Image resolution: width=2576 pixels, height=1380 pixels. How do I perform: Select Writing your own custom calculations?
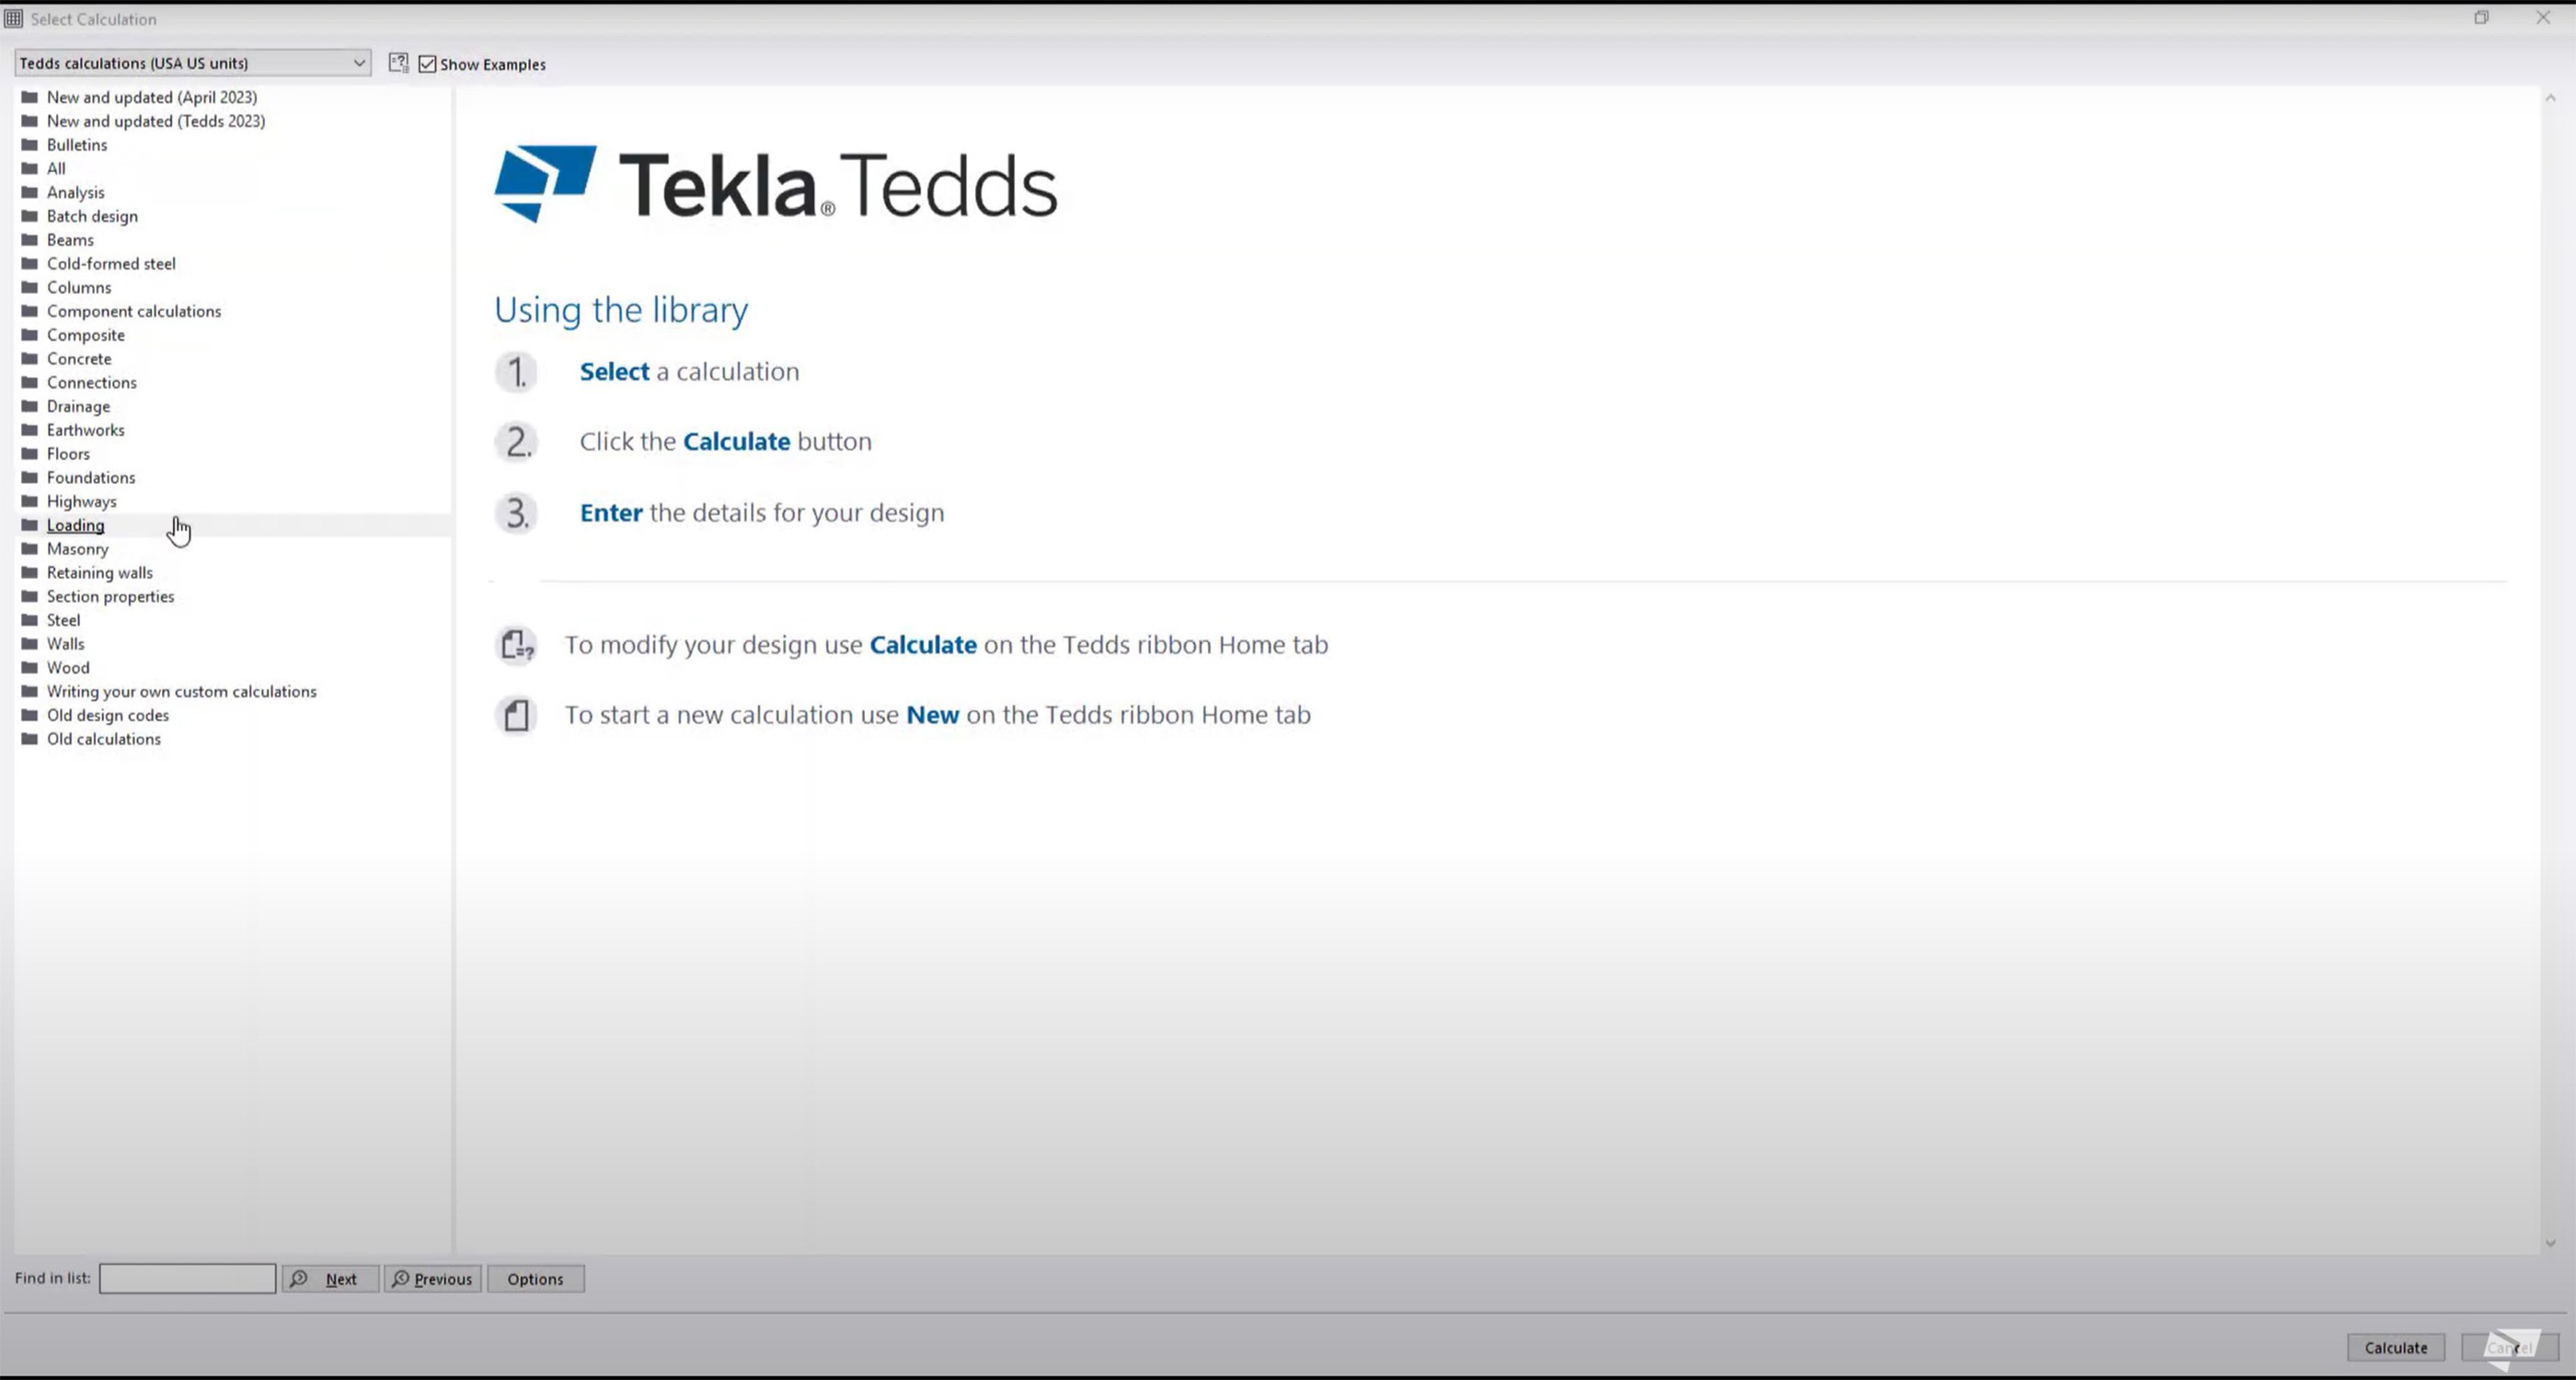[x=181, y=691]
